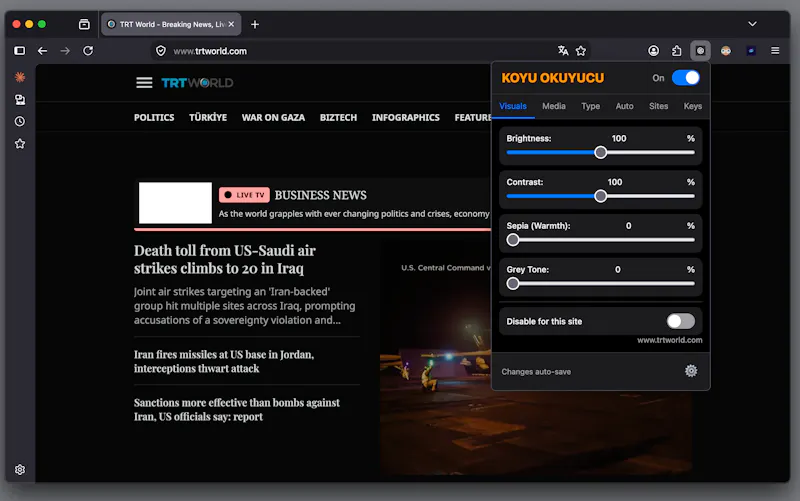Click the Brightness slider handle
This screenshot has width=800, height=501.
pyautogui.click(x=601, y=153)
